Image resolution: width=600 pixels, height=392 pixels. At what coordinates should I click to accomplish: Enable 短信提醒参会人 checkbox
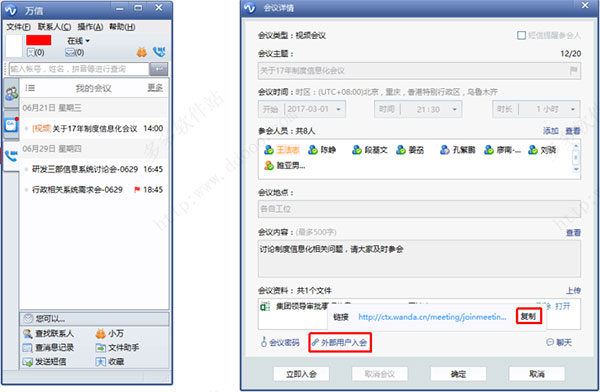tap(521, 36)
